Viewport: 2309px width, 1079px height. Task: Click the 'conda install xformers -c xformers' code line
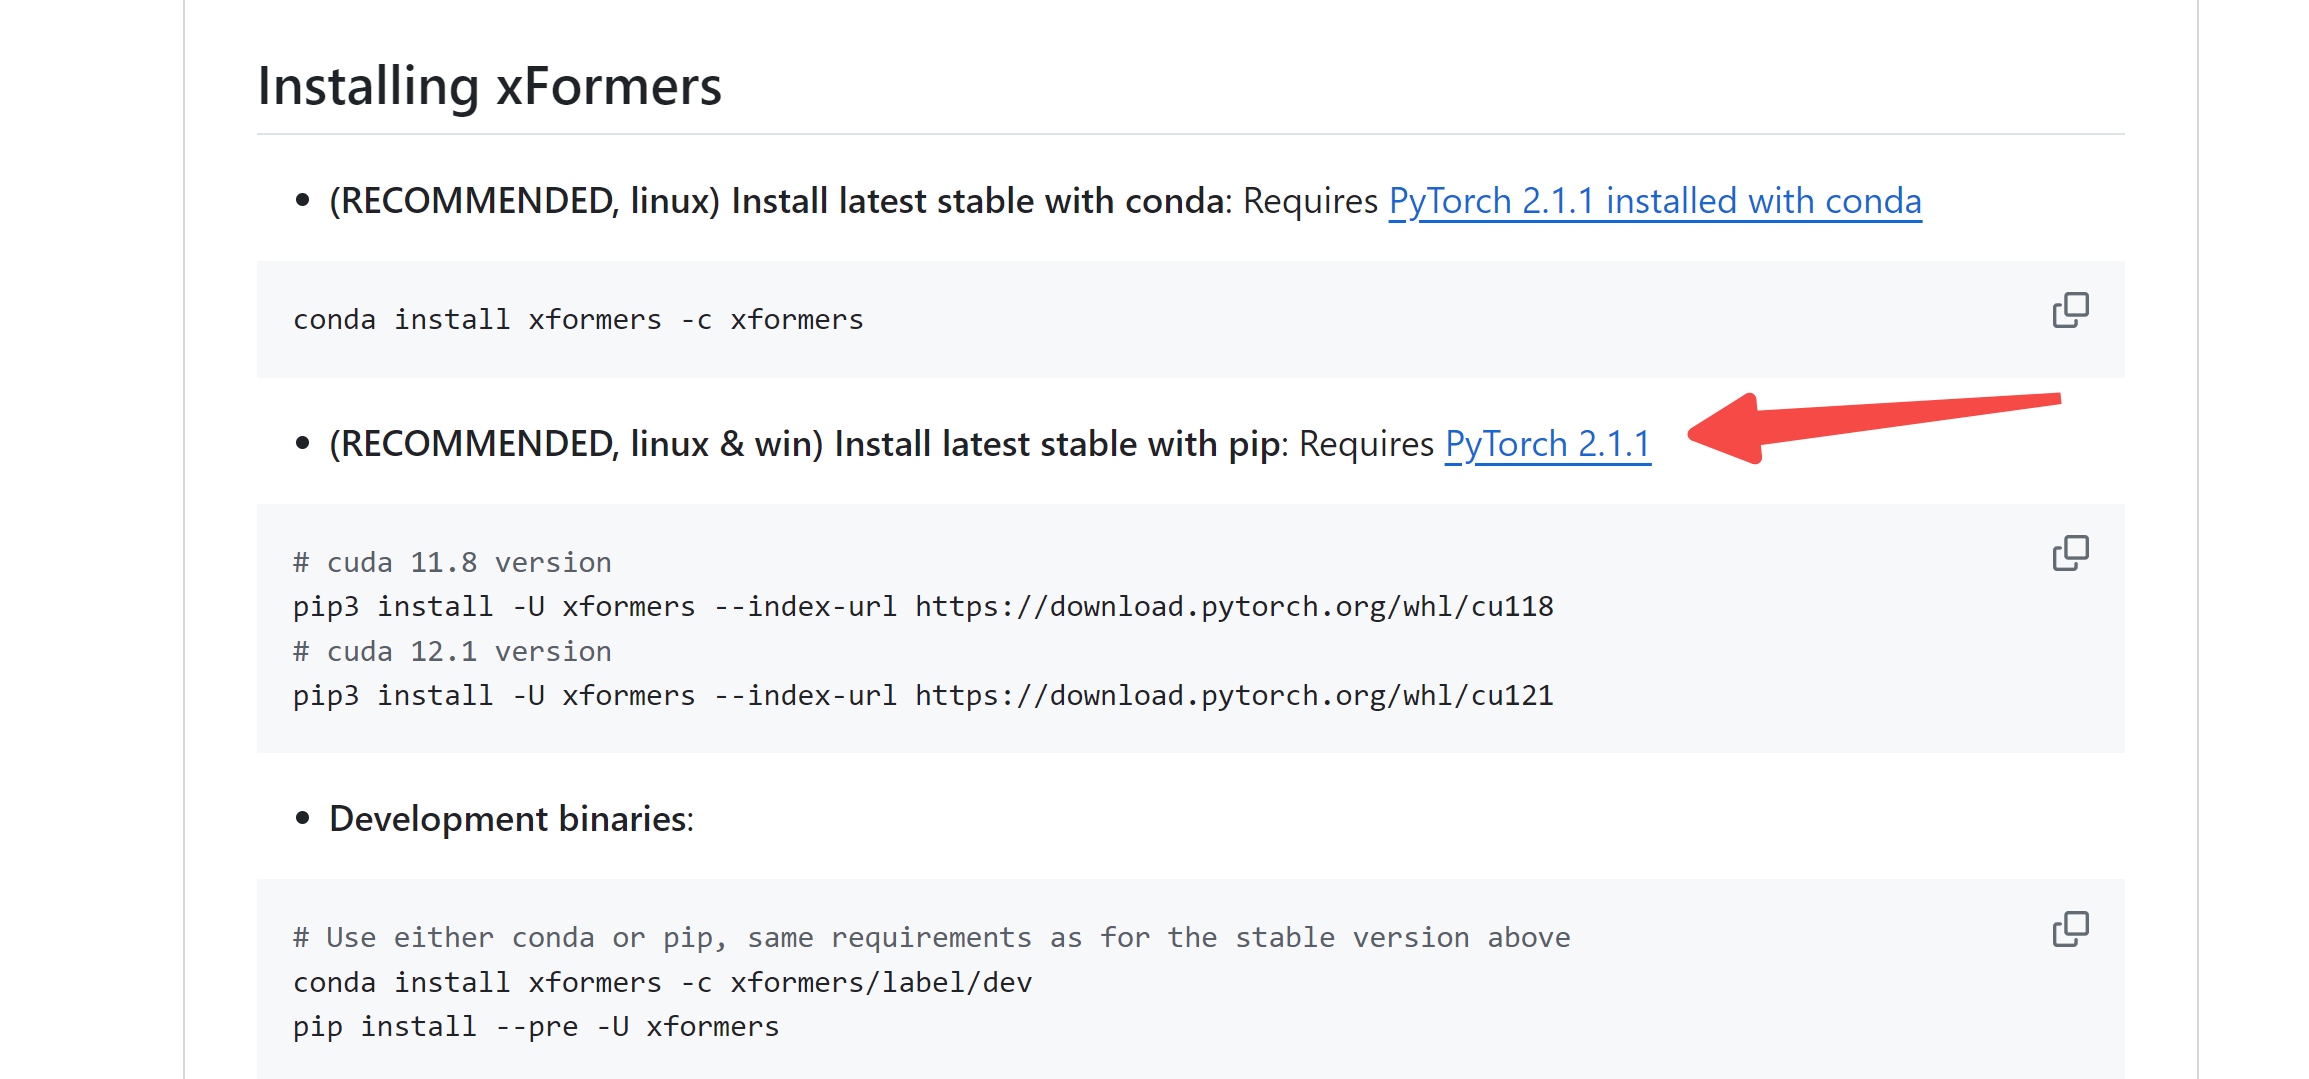coord(578,320)
